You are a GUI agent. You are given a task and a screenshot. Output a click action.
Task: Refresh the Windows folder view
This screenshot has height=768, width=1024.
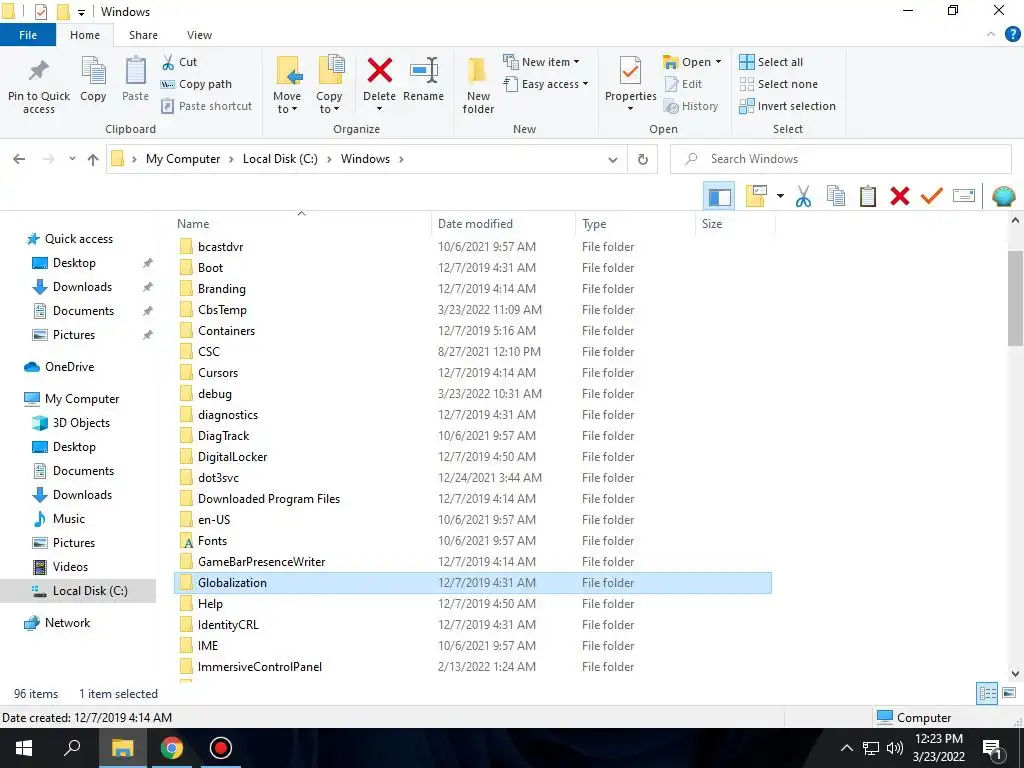(643, 159)
